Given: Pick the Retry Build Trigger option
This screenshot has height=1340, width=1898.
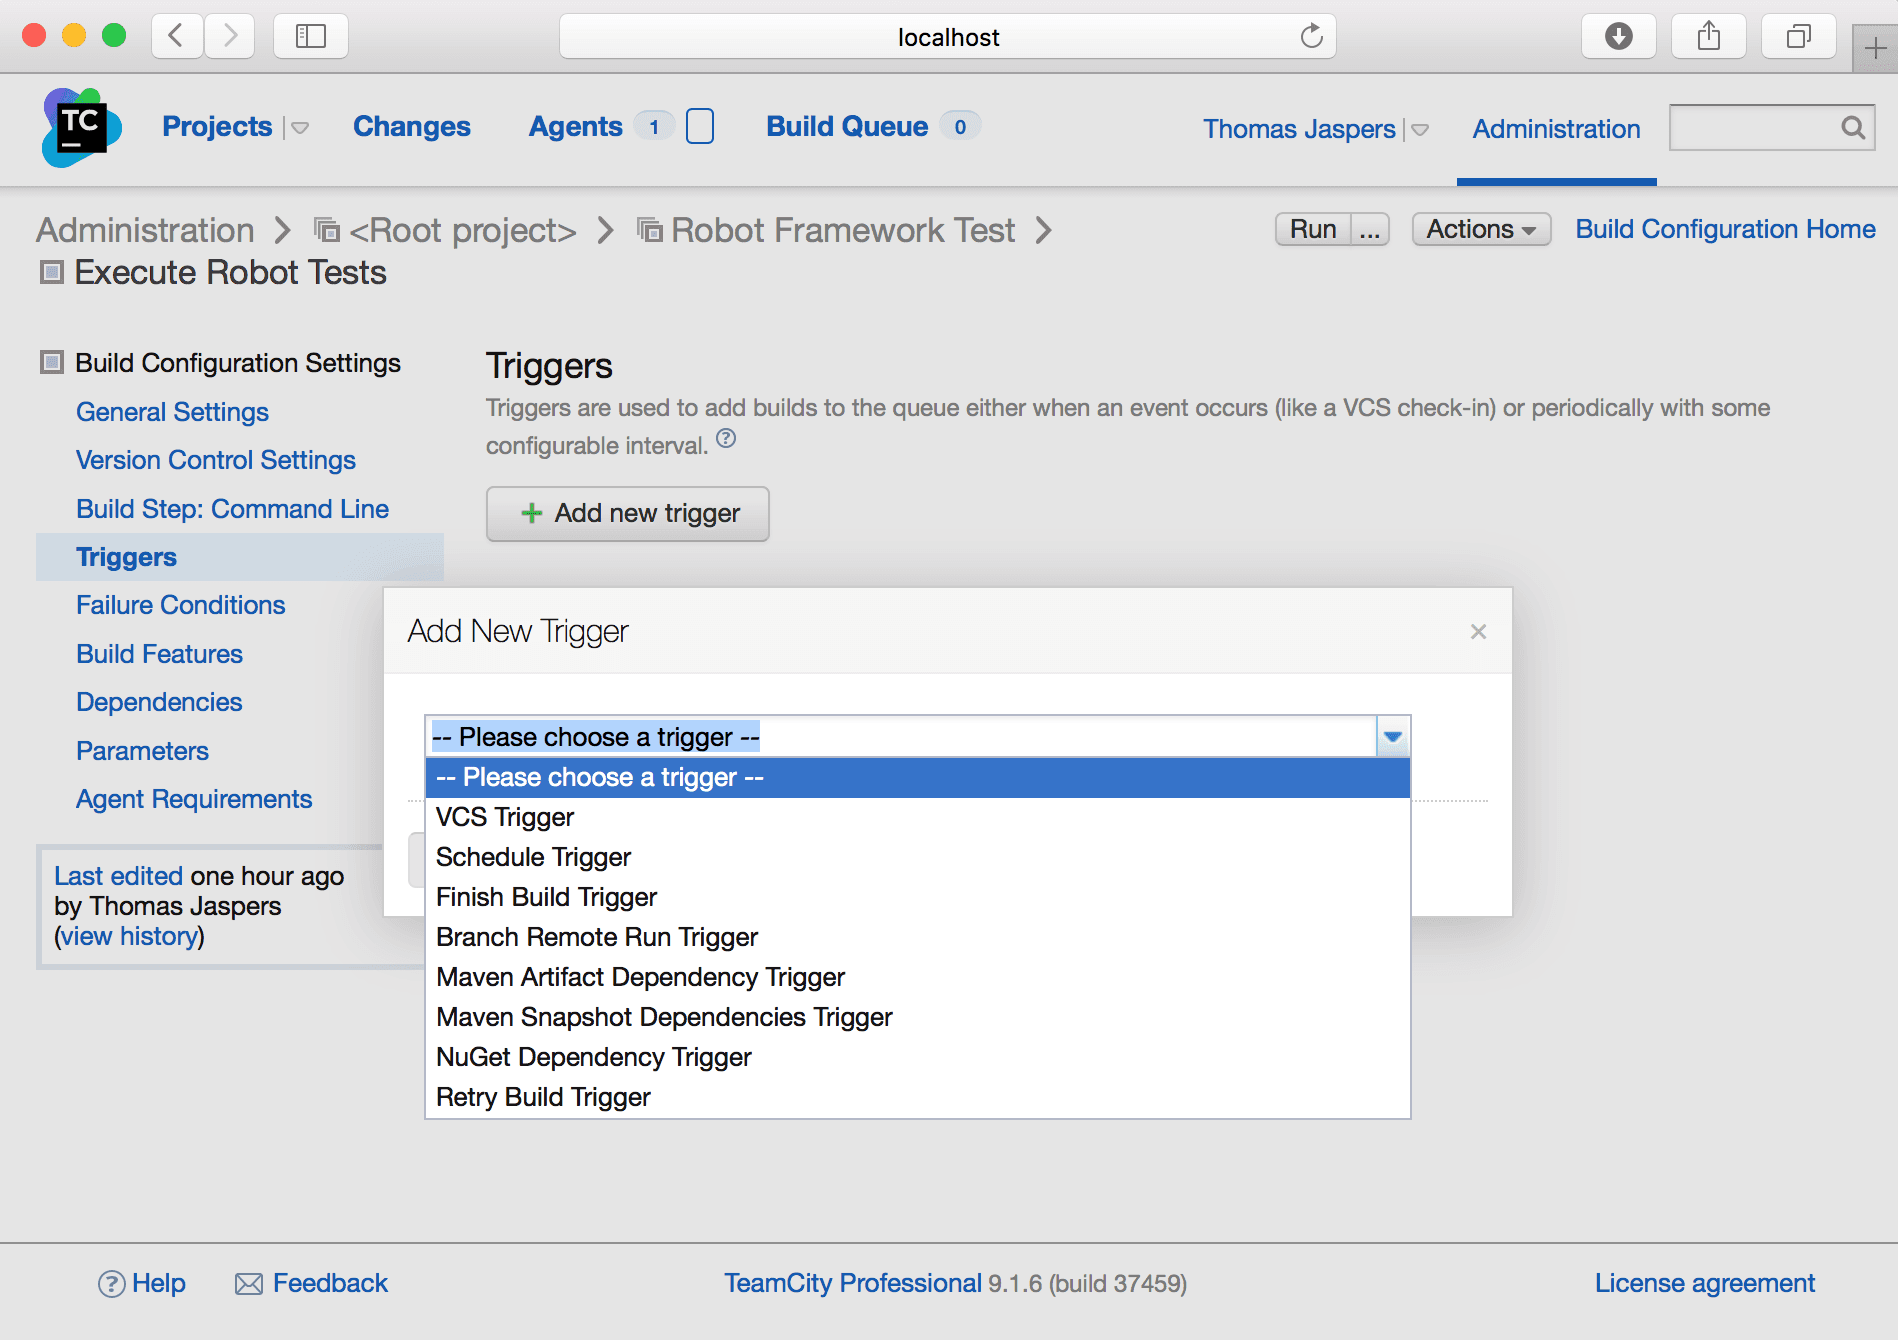Looking at the screenshot, I should (x=543, y=1098).
